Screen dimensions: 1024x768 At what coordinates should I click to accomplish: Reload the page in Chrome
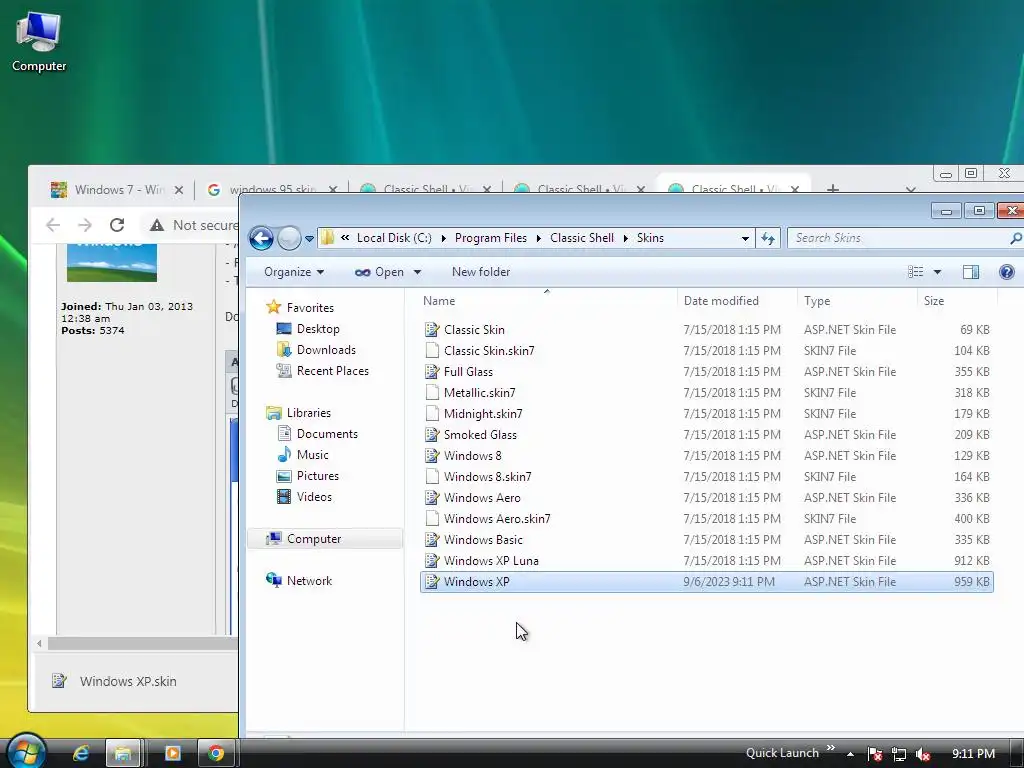click(x=117, y=225)
